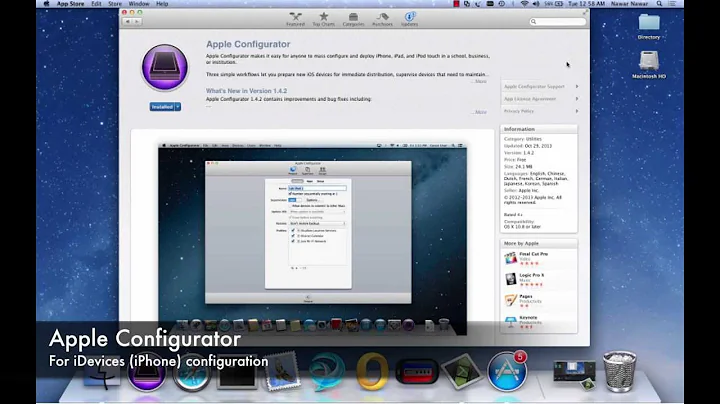Open the Categories section
The height and width of the screenshot is (404, 720).
tap(353, 19)
